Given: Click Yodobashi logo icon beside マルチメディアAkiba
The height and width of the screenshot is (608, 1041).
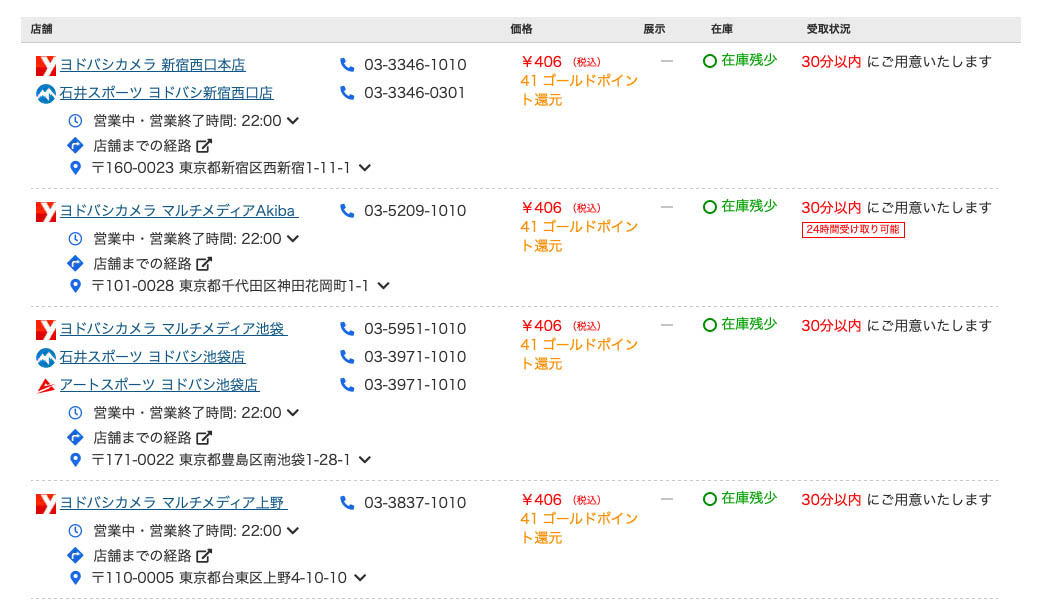Looking at the screenshot, I should click(x=46, y=212).
